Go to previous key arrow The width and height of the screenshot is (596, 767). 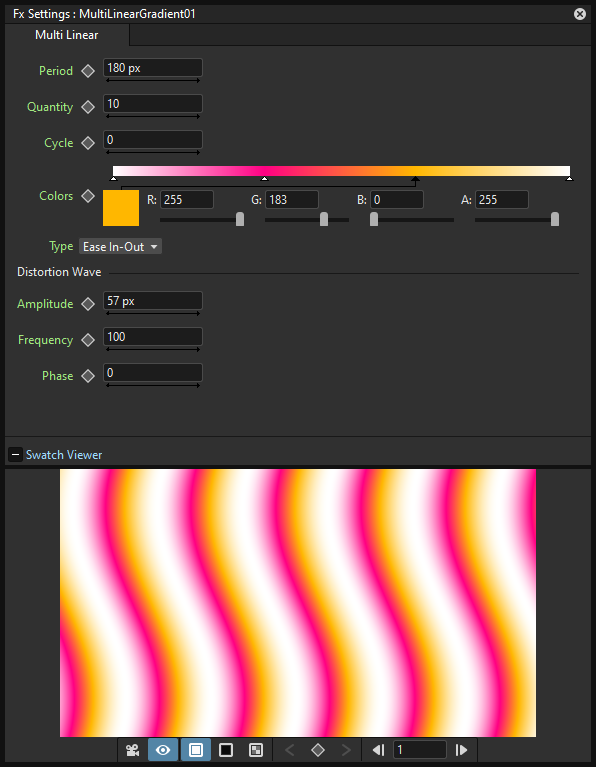(x=290, y=750)
